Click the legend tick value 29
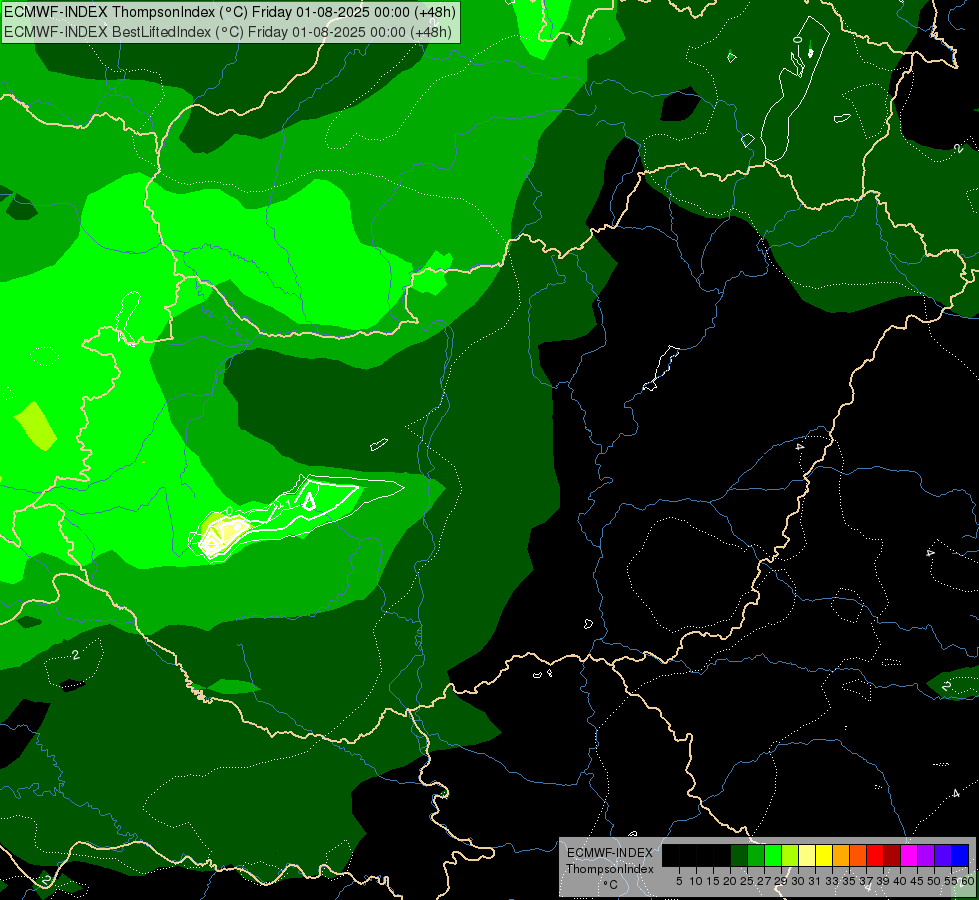Screen dimensions: 979x900 coord(781,881)
